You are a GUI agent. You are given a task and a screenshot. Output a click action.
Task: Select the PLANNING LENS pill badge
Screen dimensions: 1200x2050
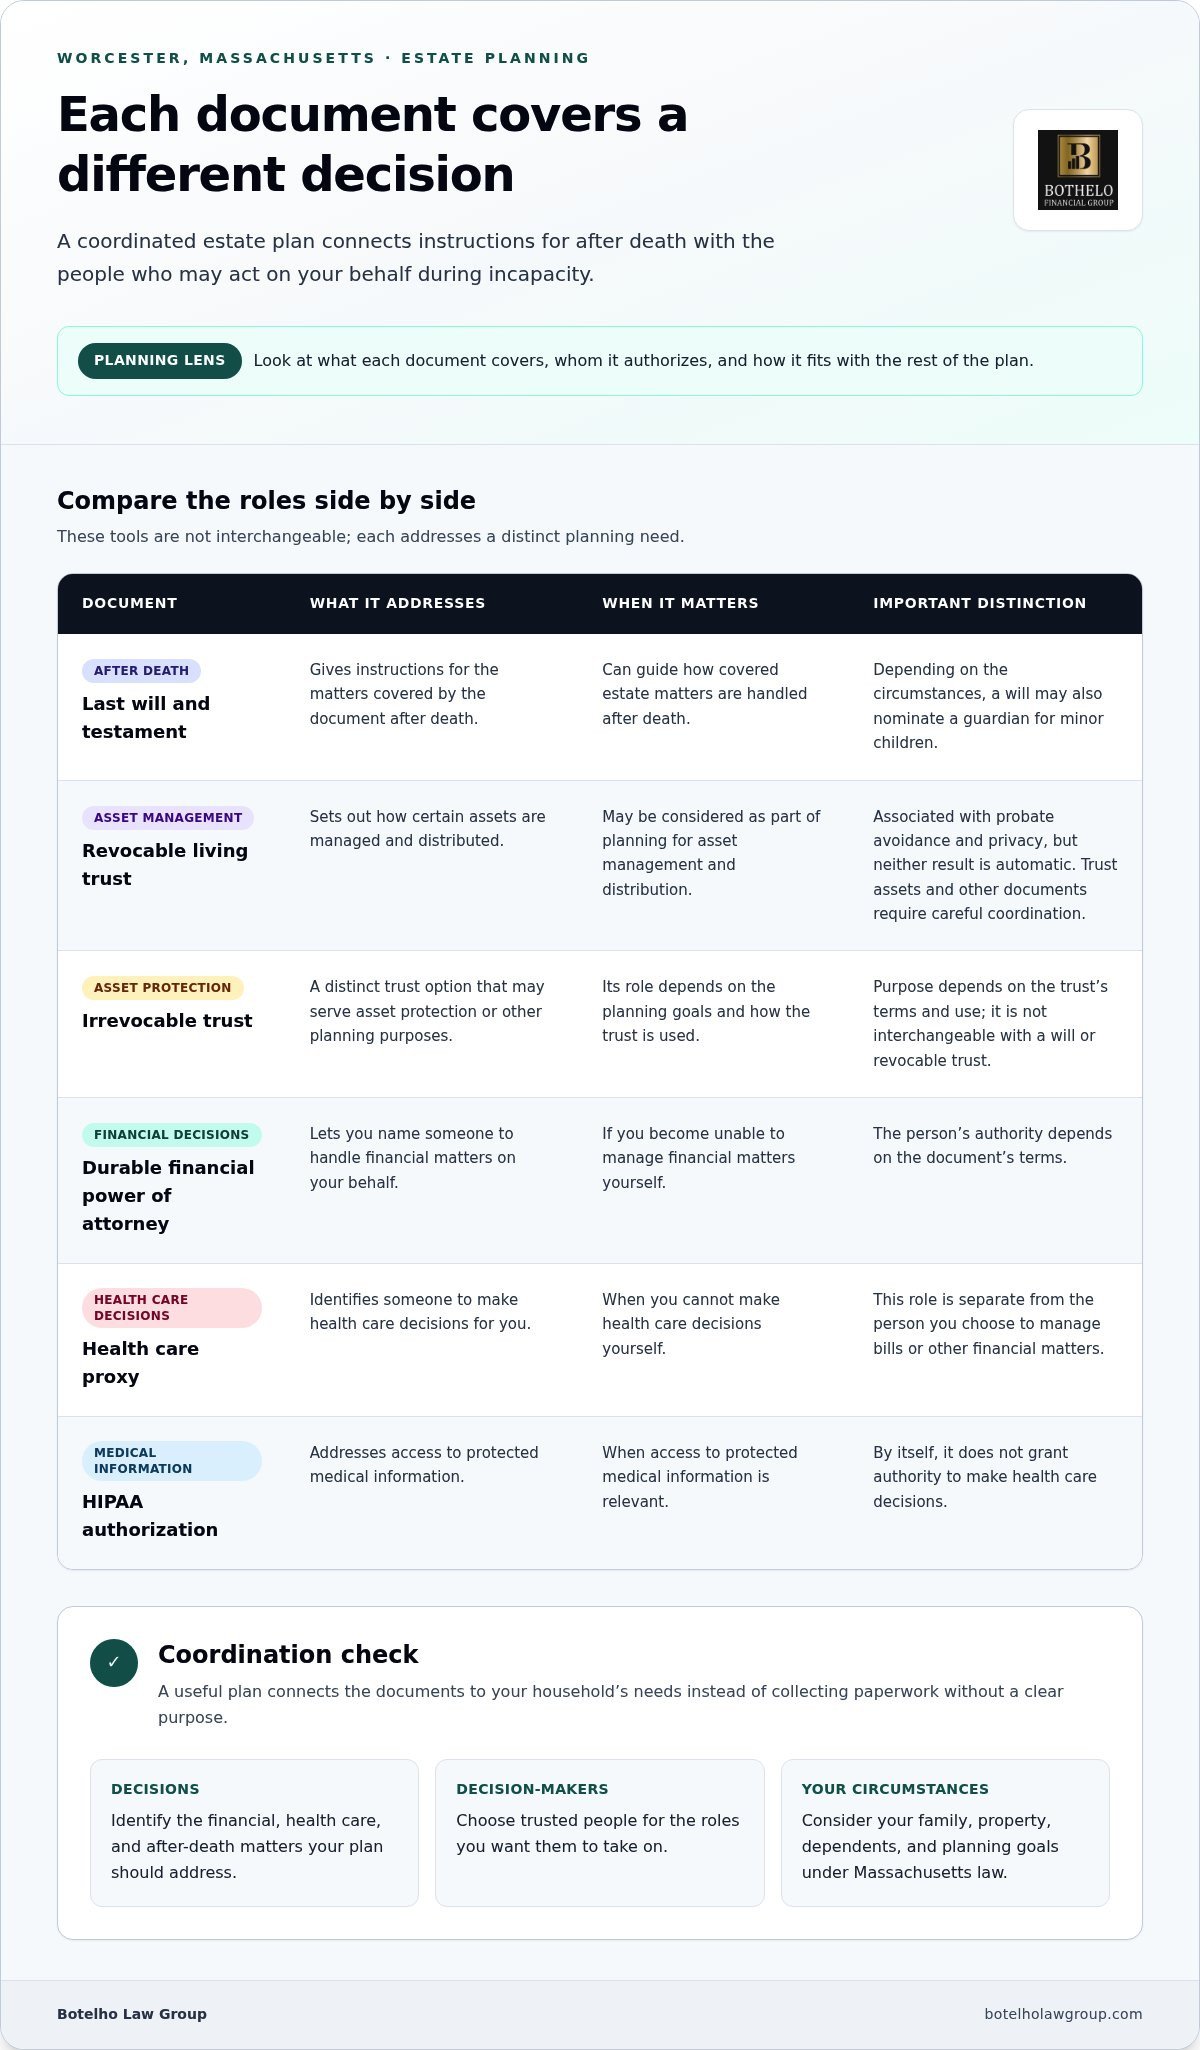(x=160, y=361)
